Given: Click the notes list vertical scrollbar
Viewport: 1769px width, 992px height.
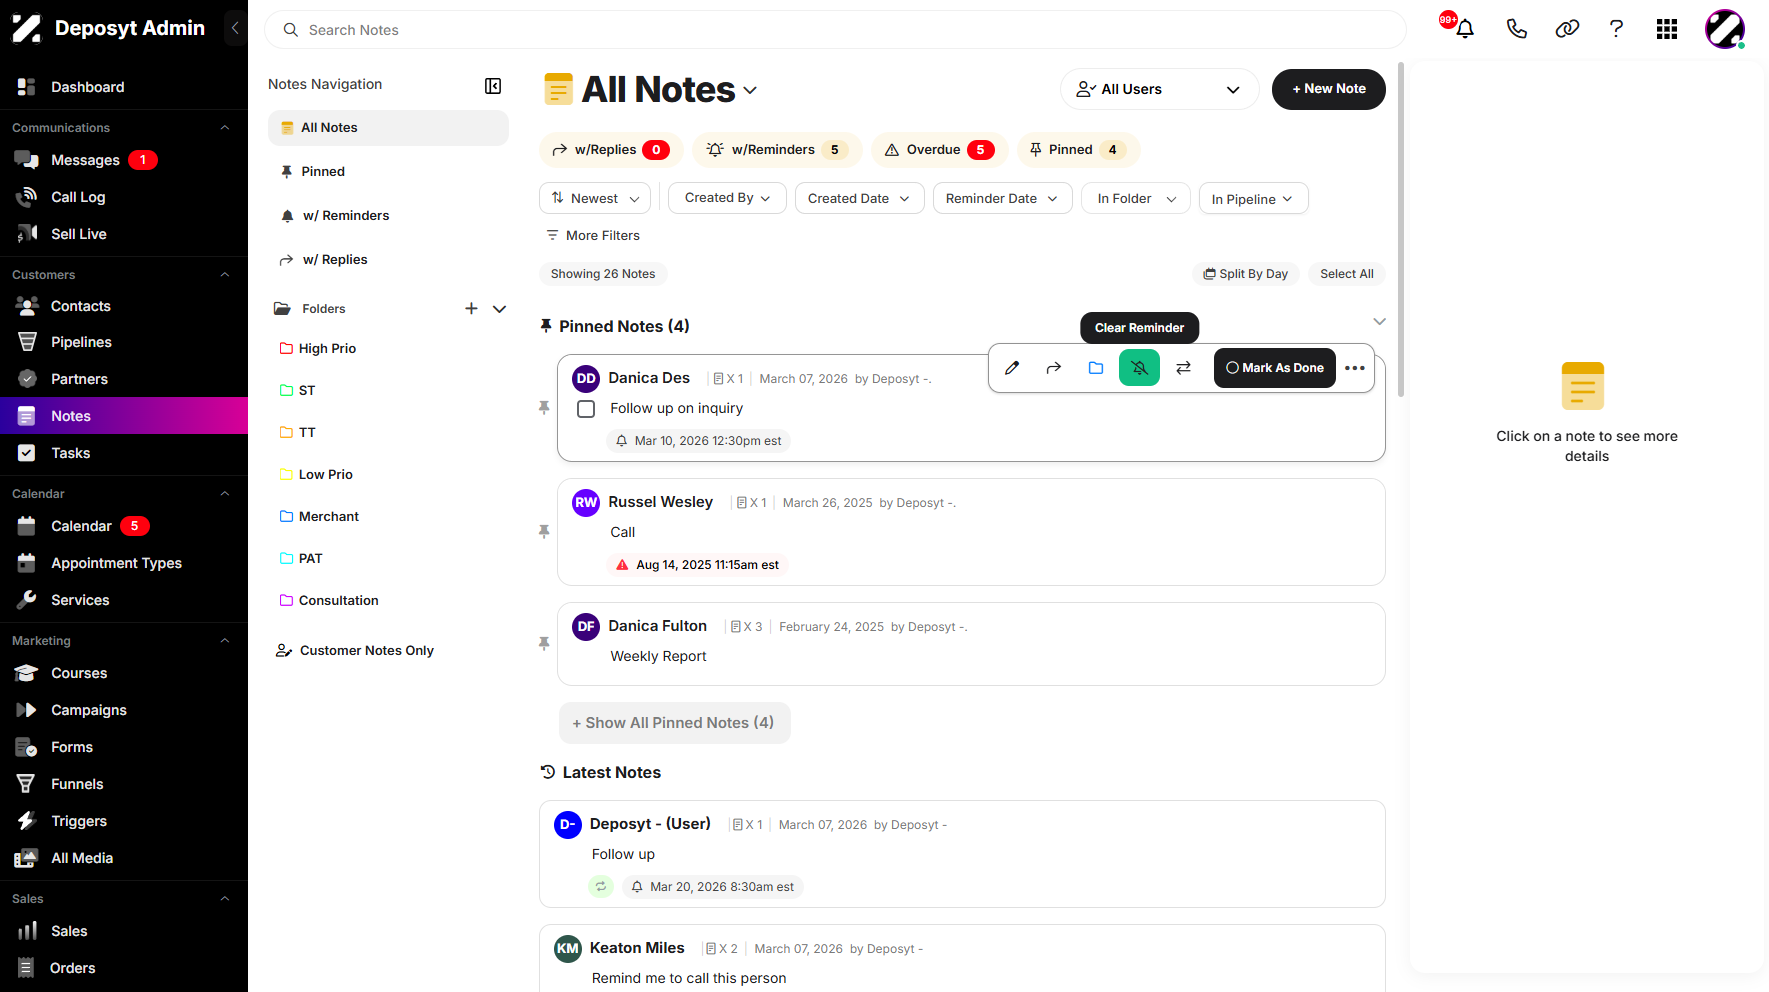Looking at the screenshot, I should point(1400,230).
